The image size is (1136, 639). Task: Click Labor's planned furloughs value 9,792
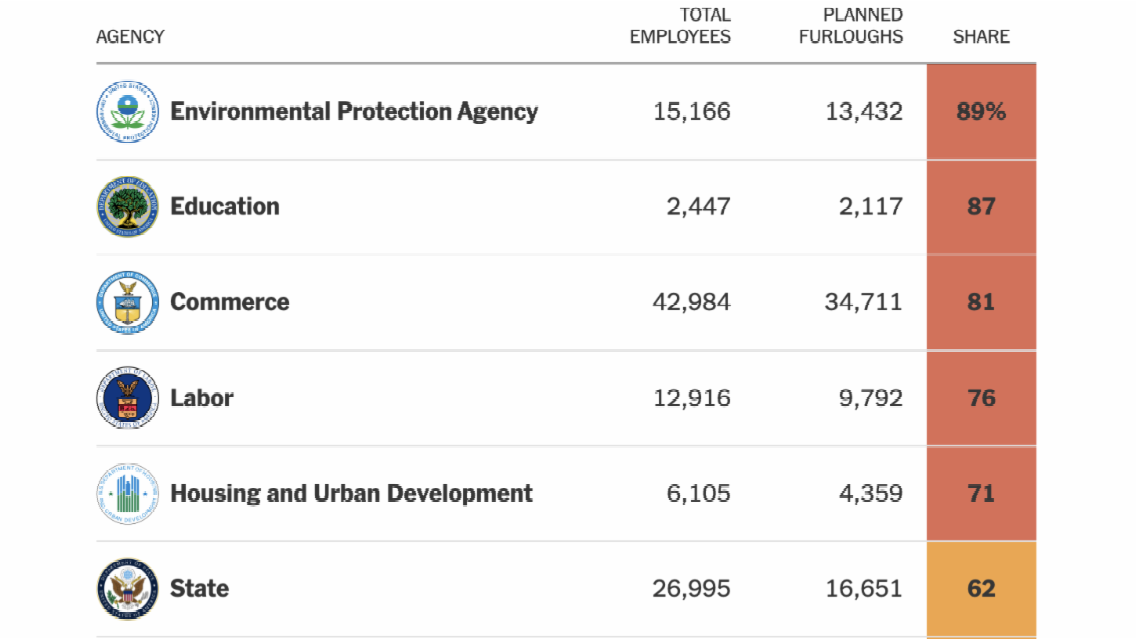tap(870, 398)
